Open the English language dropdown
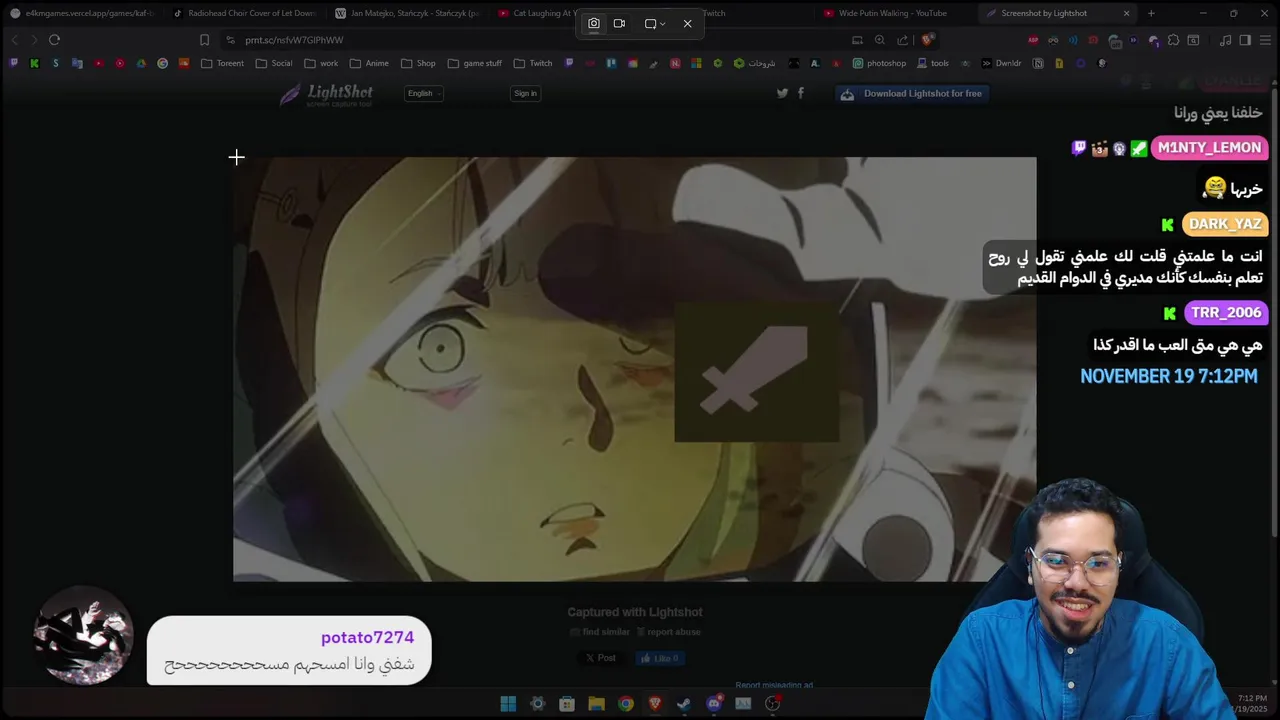This screenshot has width=1280, height=720. tap(424, 93)
